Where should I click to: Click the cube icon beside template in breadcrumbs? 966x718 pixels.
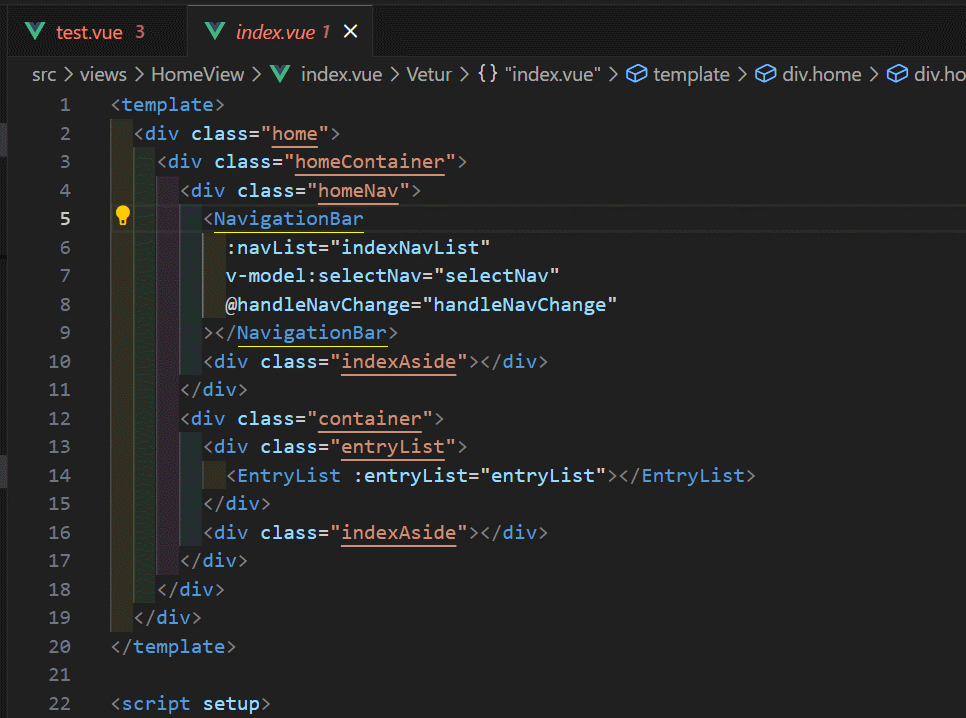click(x=634, y=74)
